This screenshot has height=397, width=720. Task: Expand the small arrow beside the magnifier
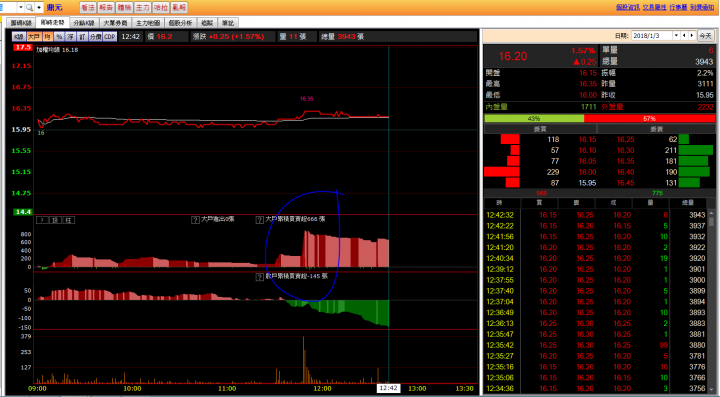[39, 7]
